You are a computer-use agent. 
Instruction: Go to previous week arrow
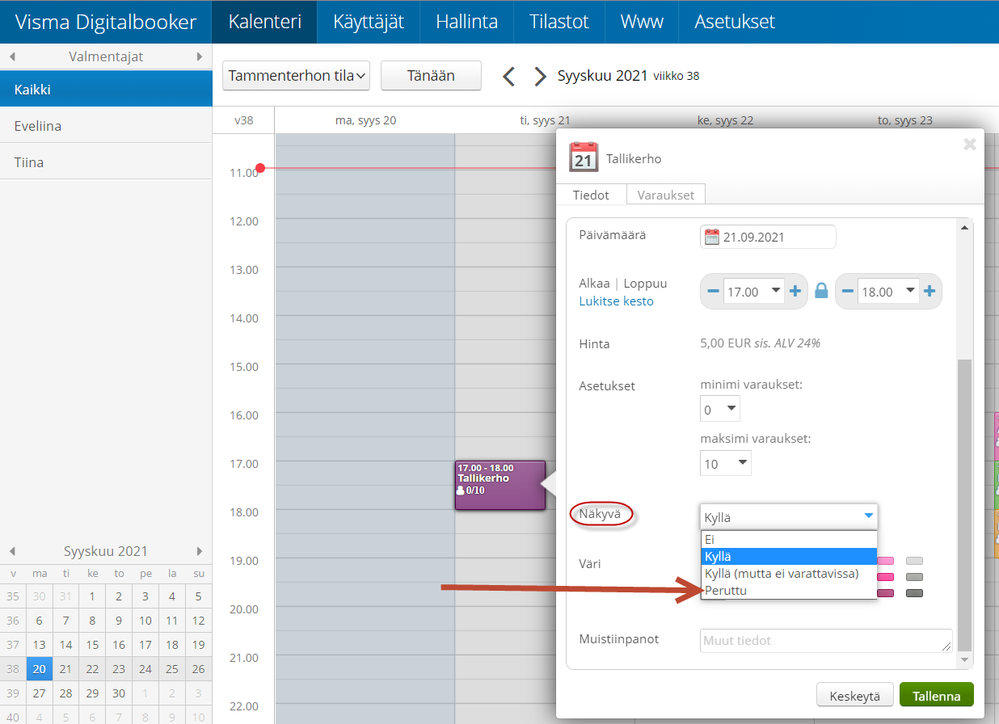(x=508, y=76)
